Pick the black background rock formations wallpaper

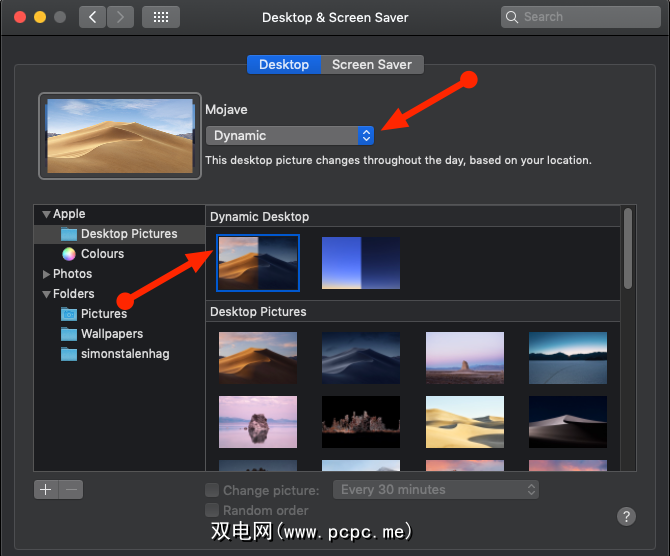pos(361,422)
